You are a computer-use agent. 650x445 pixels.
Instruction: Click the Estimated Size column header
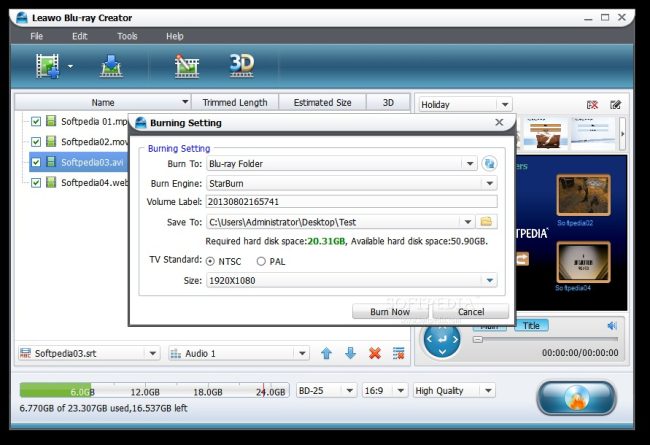pos(322,102)
